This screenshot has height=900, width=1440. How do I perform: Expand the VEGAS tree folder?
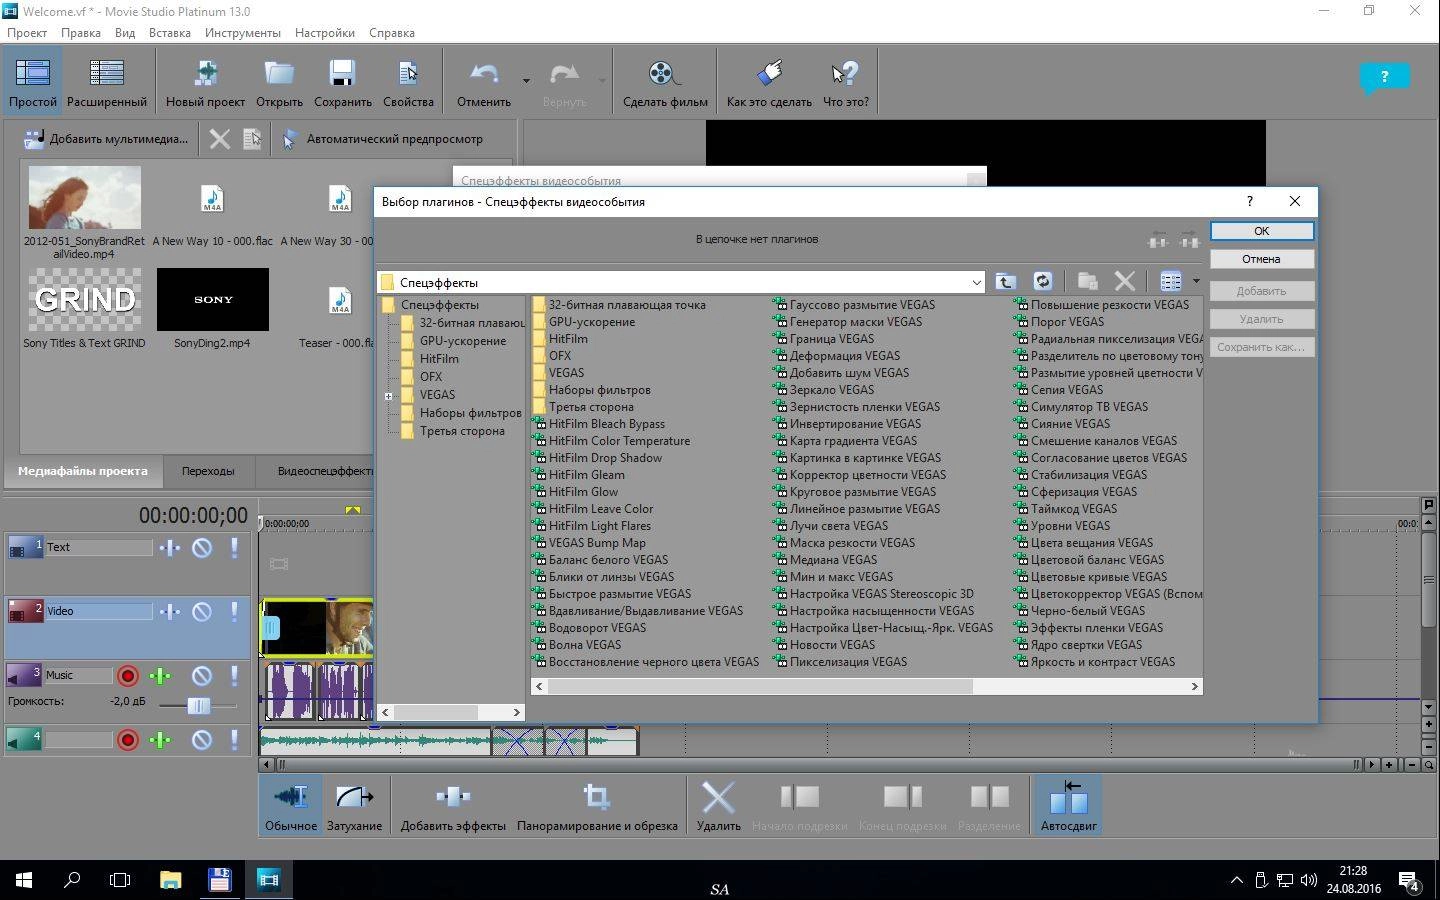pyautogui.click(x=389, y=396)
